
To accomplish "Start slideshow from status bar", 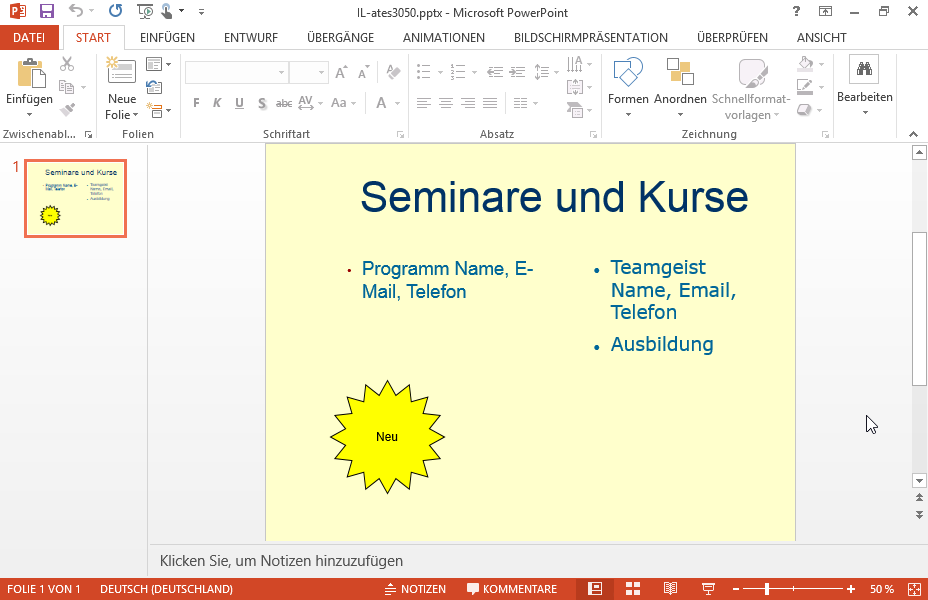I will (708, 589).
